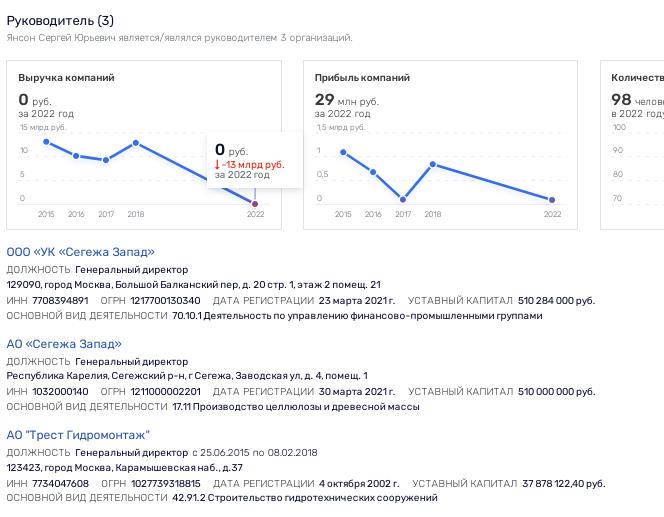664x517 pixels.
Task: Click the 2016 profit chart data point
Action: pyautogui.click(x=373, y=172)
